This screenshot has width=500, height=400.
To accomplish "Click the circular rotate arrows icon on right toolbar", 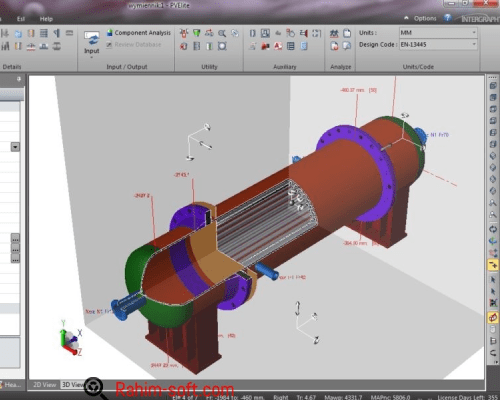I will point(493,229).
